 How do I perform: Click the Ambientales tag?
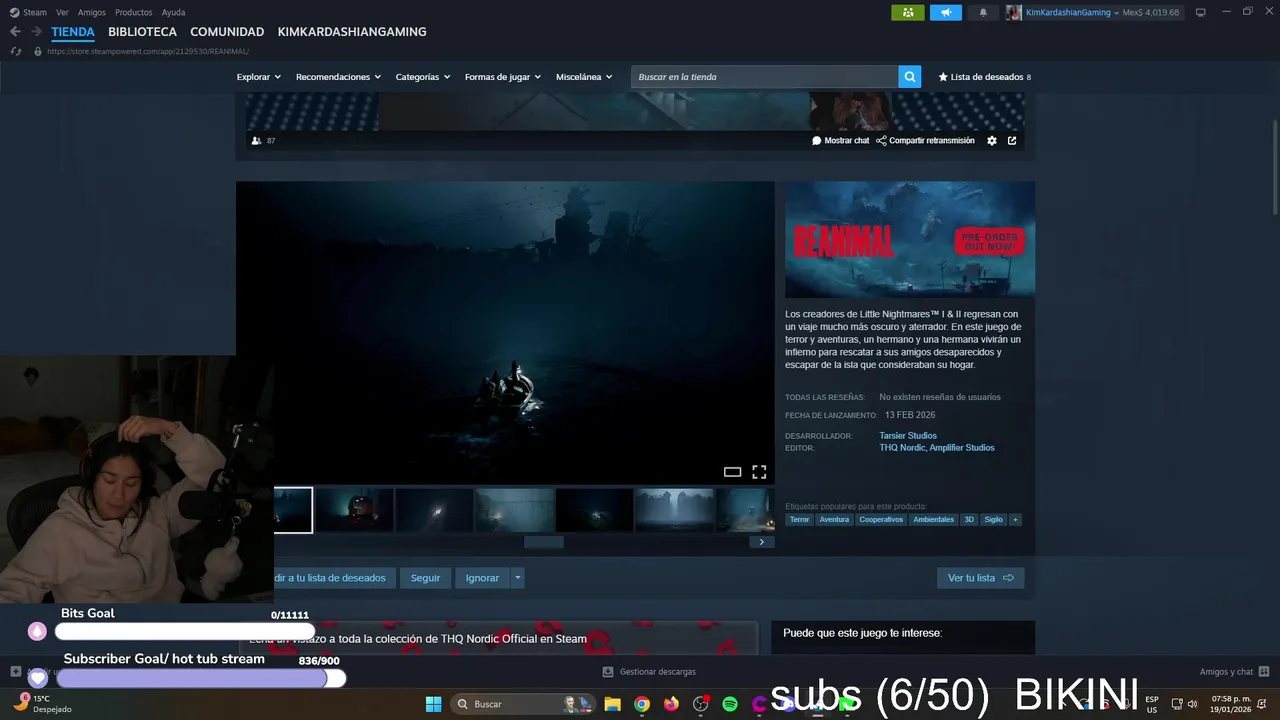click(933, 520)
